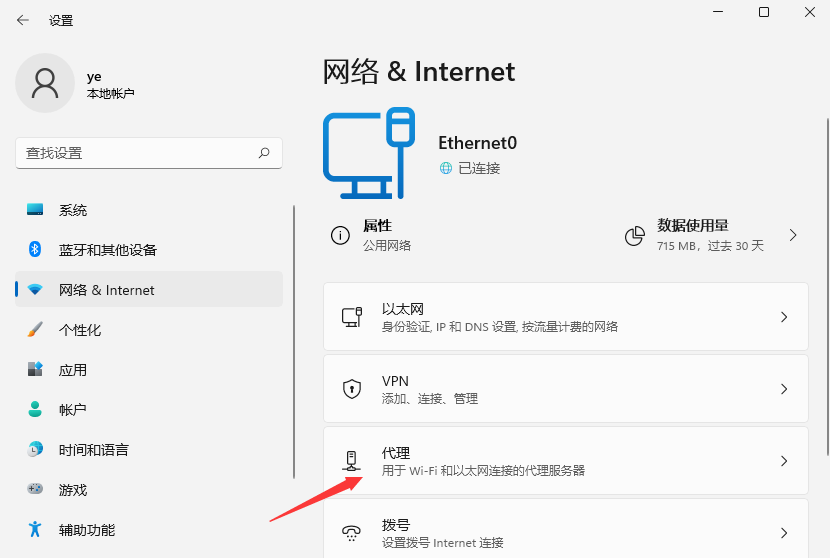Viewport: 830px width, 558px height.
Task: Click the large Ethernet computer icon
Action: [x=369, y=154]
